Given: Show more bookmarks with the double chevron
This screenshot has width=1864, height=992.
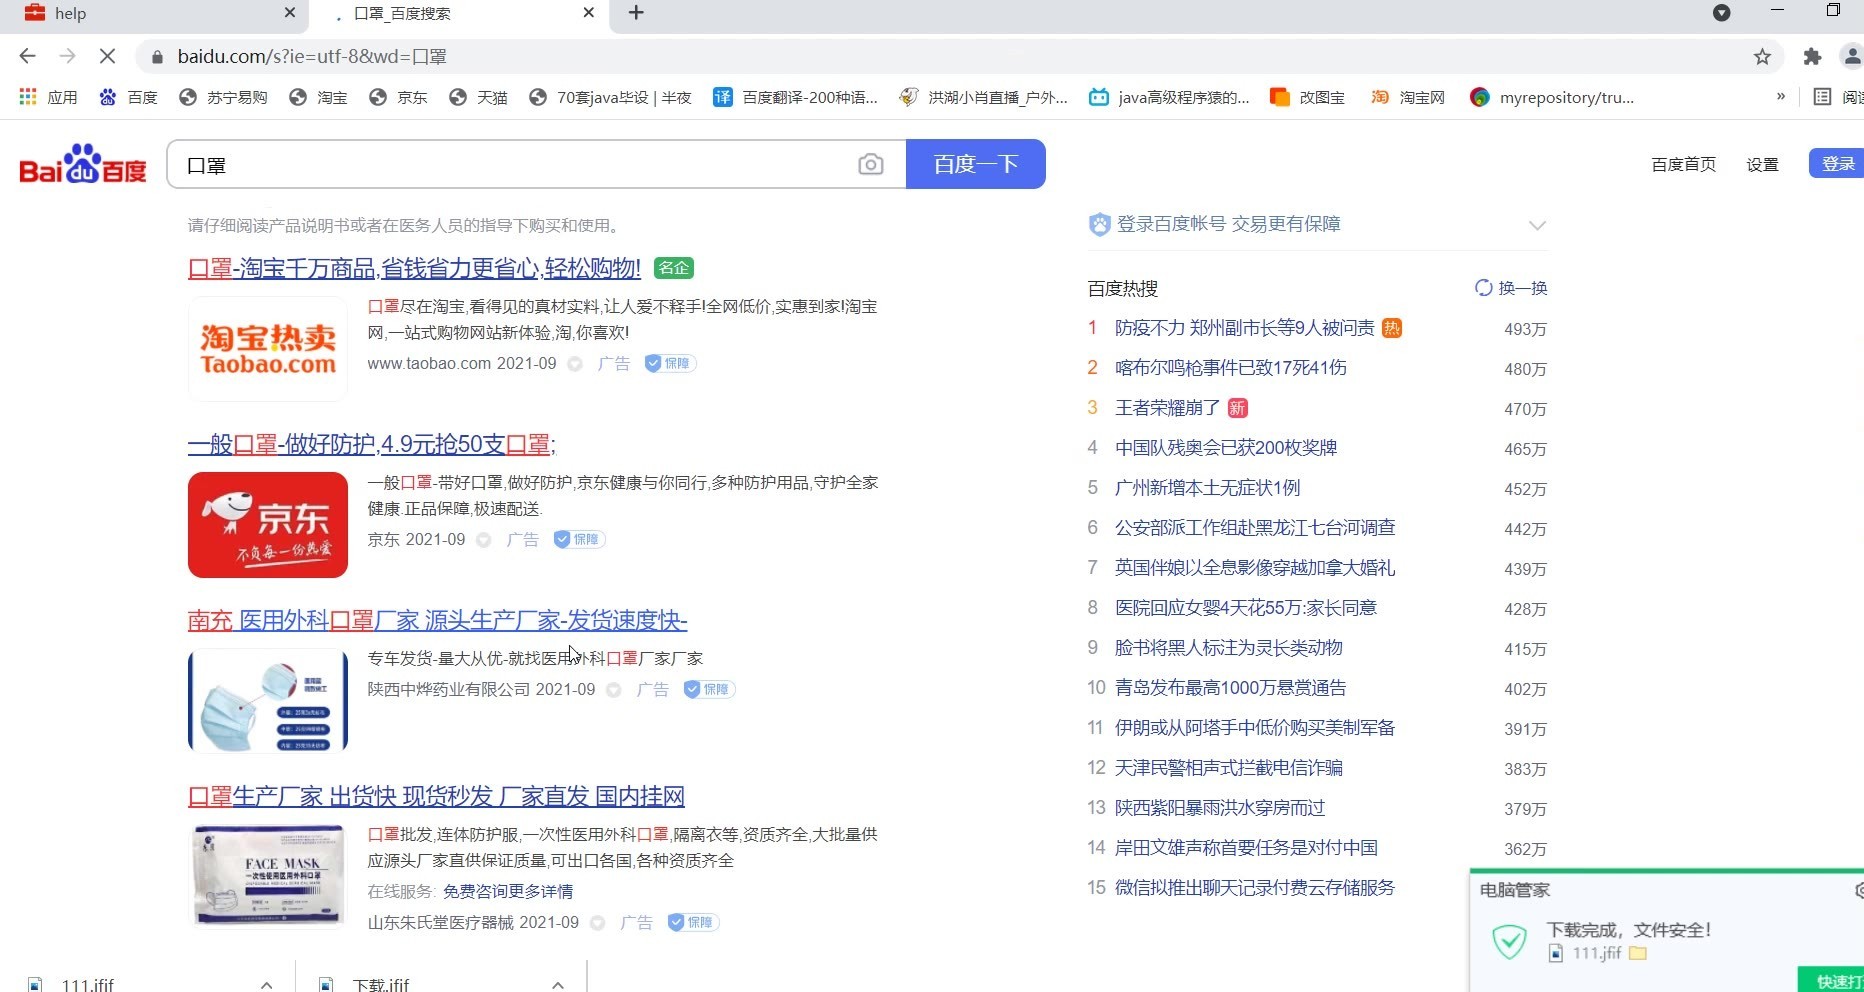Looking at the screenshot, I should pyautogui.click(x=1780, y=97).
